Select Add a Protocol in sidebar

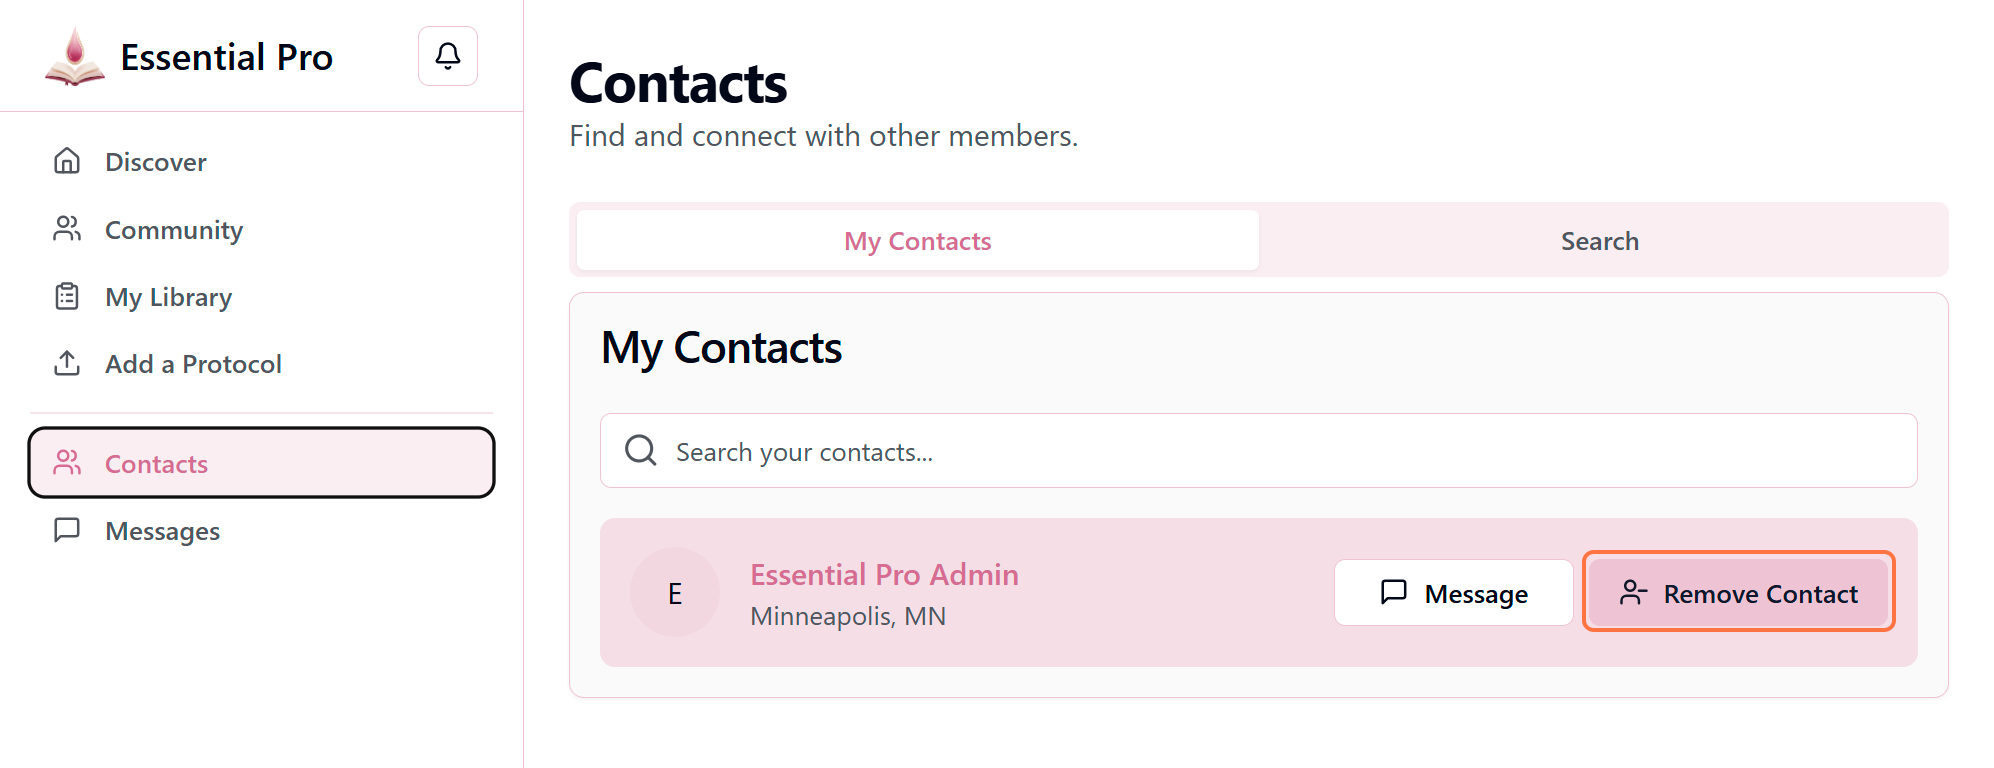click(x=193, y=364)
